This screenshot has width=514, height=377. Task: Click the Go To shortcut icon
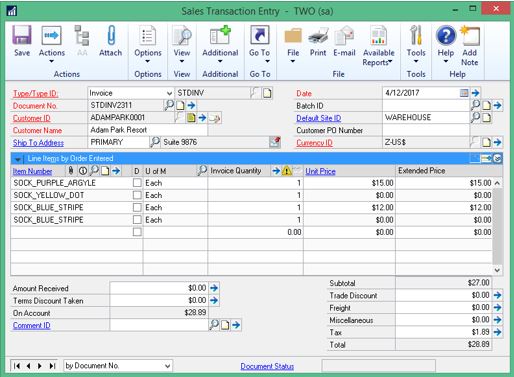coord(259,35)
